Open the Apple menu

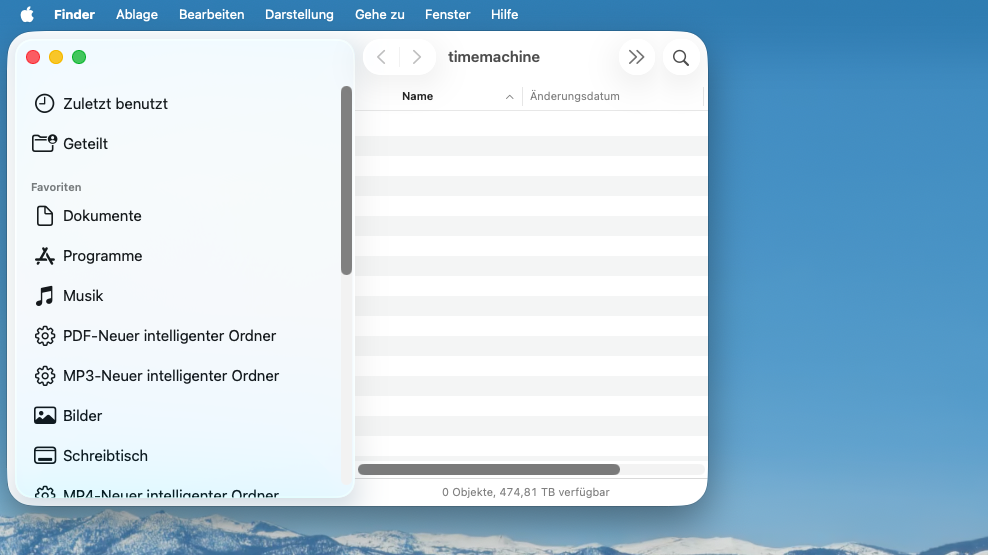point(27,15)
